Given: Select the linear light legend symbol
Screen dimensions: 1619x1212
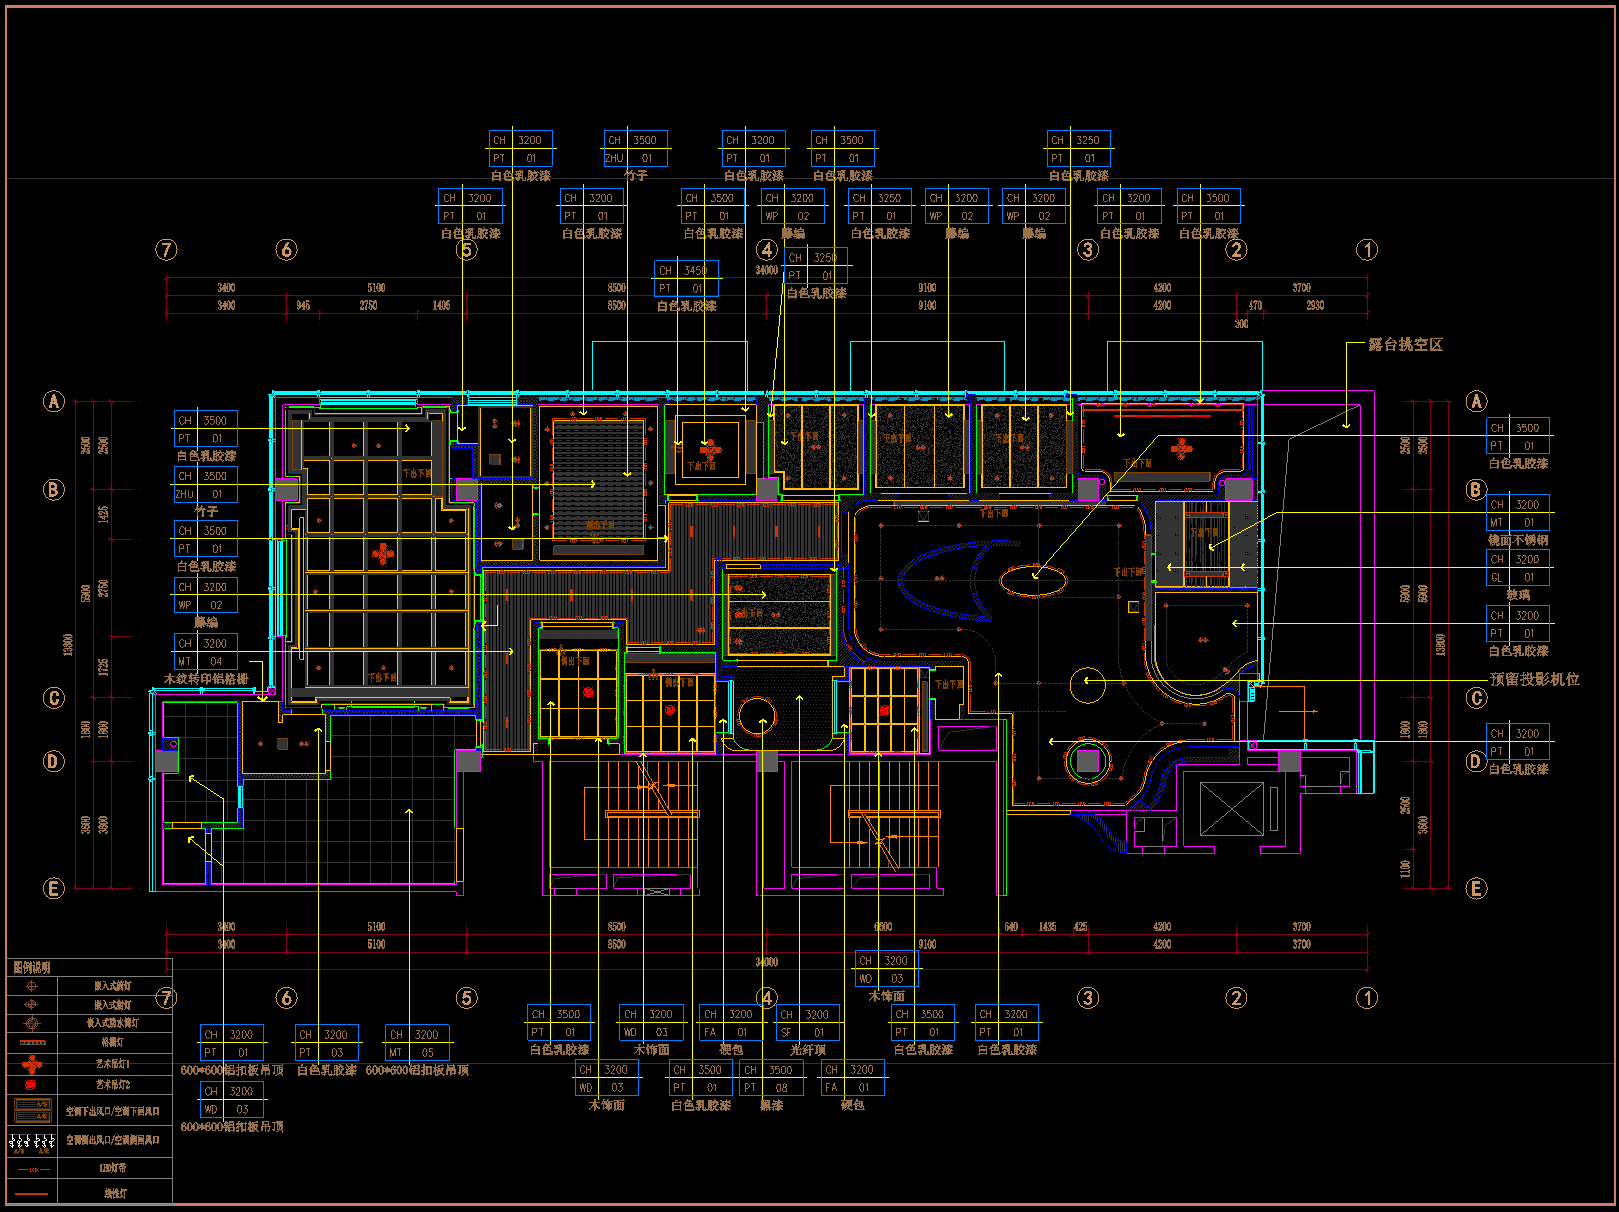Looking at the screenshot, I should (x=32, y=1193).
